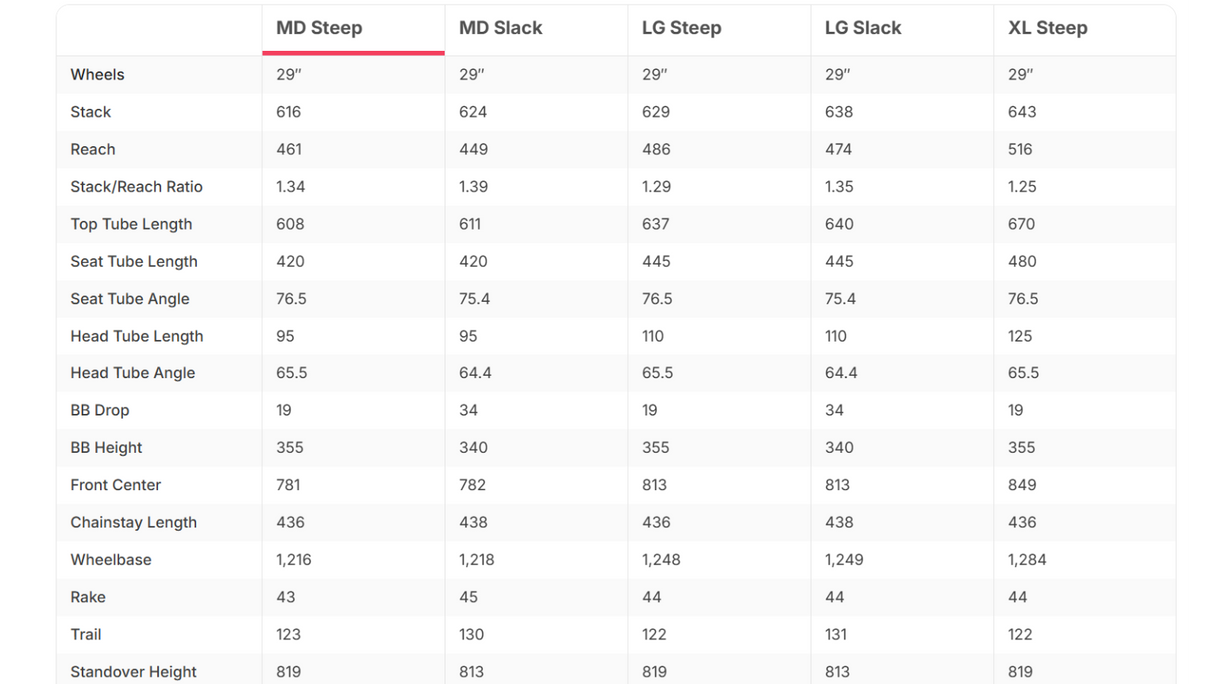This screenshot has width=1214, height=684.
Task: Click the Wheels row label
Action: (97, 75)
